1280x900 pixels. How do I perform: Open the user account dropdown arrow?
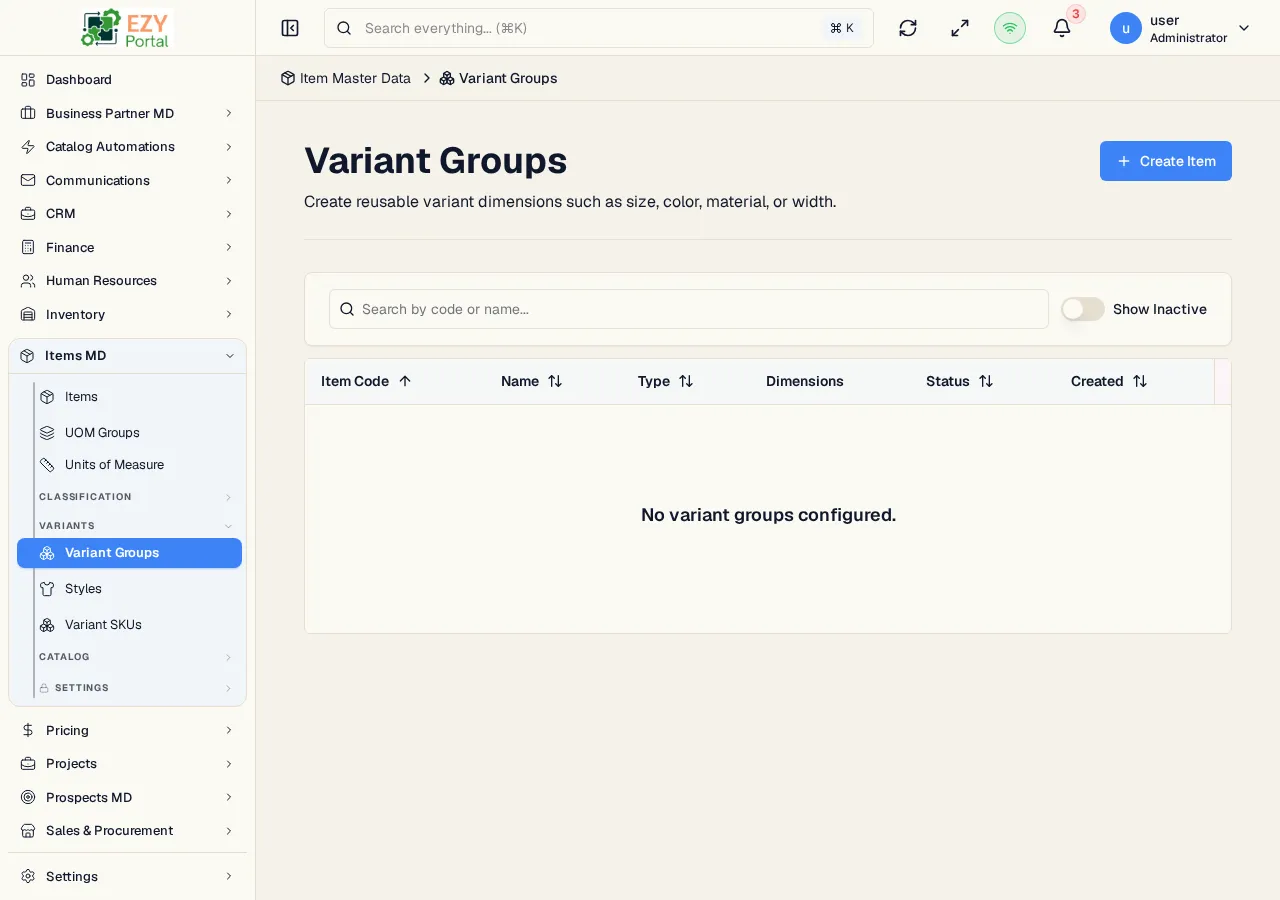point(1244,28)
